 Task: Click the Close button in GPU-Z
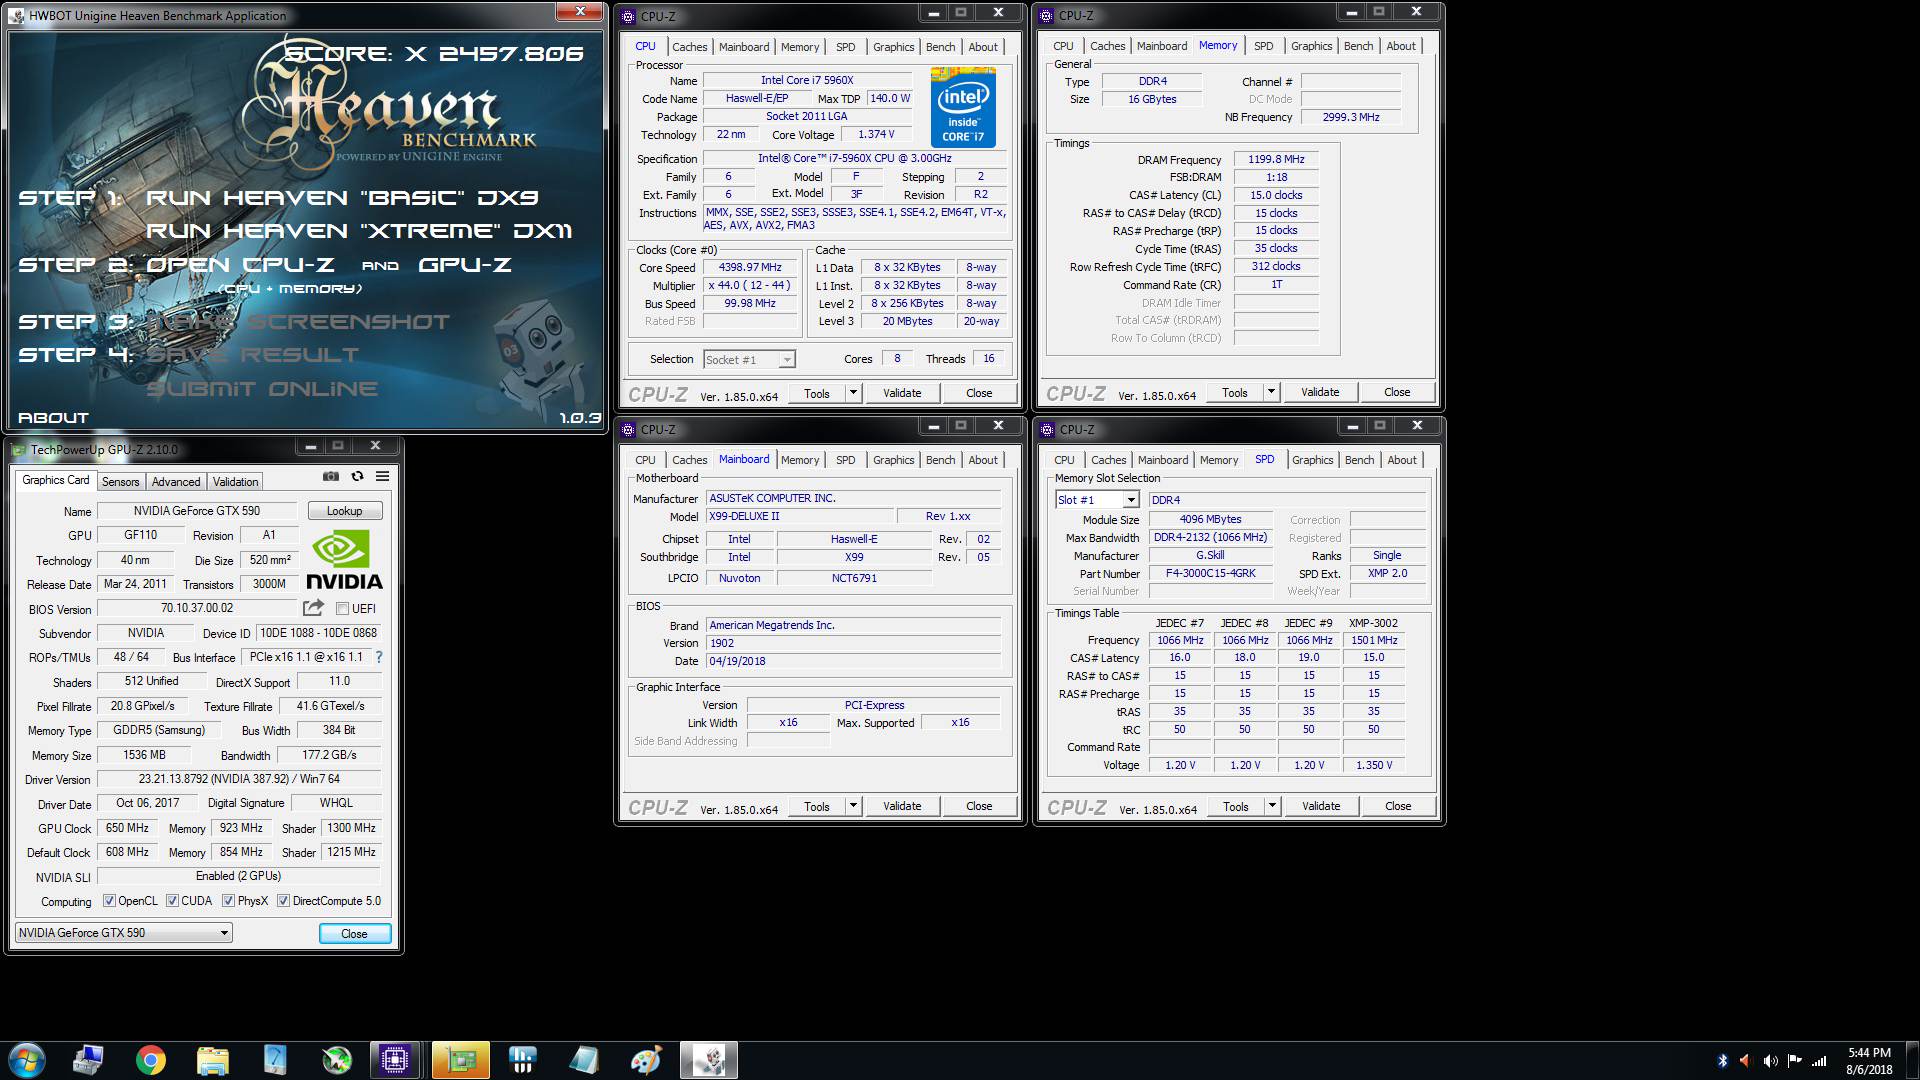point(354,933)
